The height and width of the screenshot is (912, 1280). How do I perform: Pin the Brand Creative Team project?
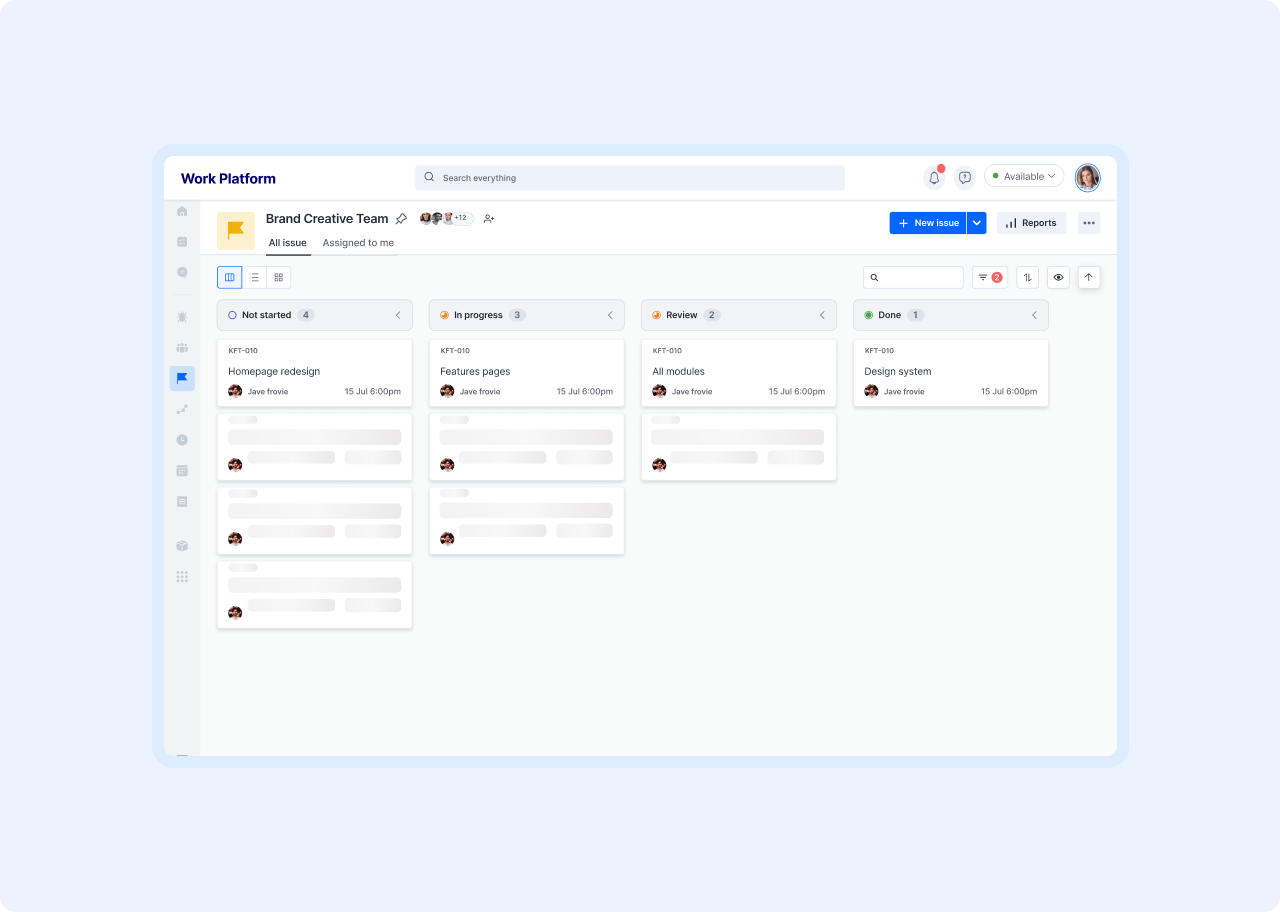[401, 219]
